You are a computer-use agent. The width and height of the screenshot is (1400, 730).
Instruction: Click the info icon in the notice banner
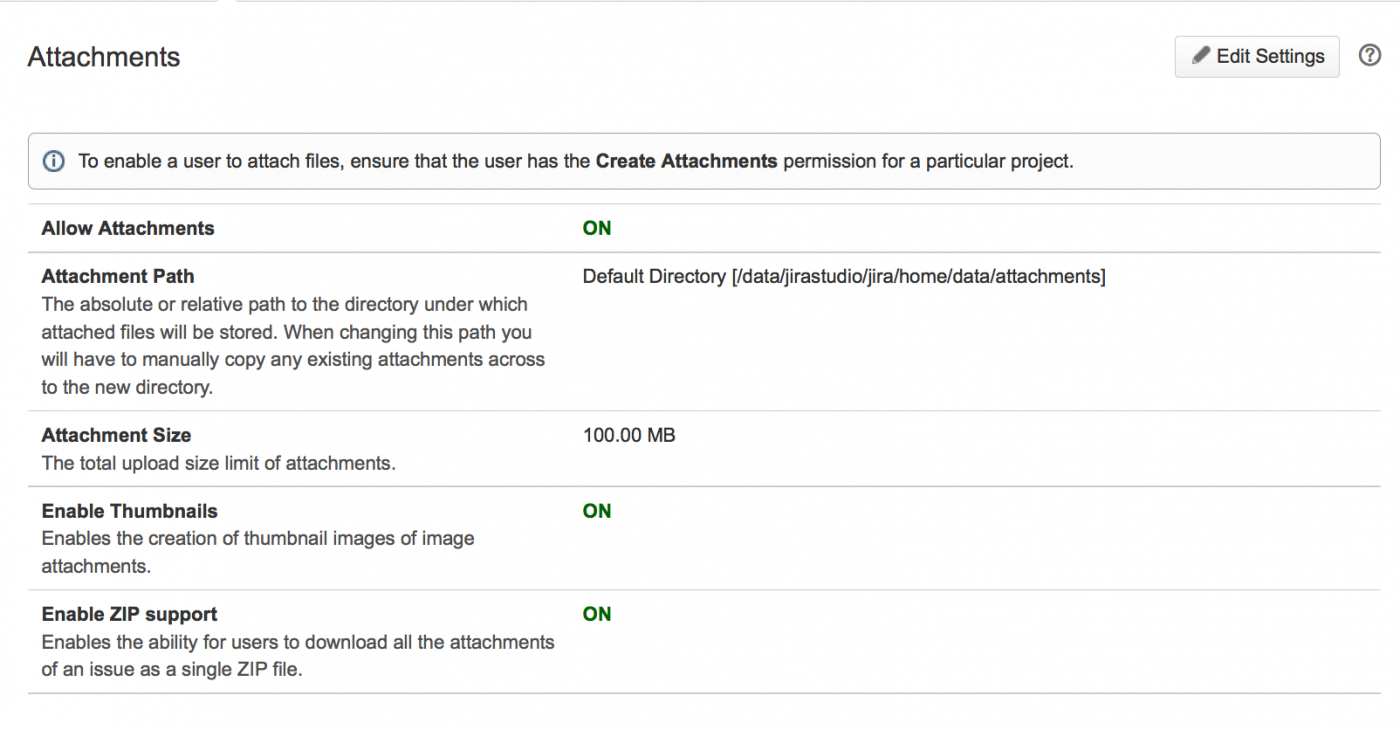(x=54, y=161)
